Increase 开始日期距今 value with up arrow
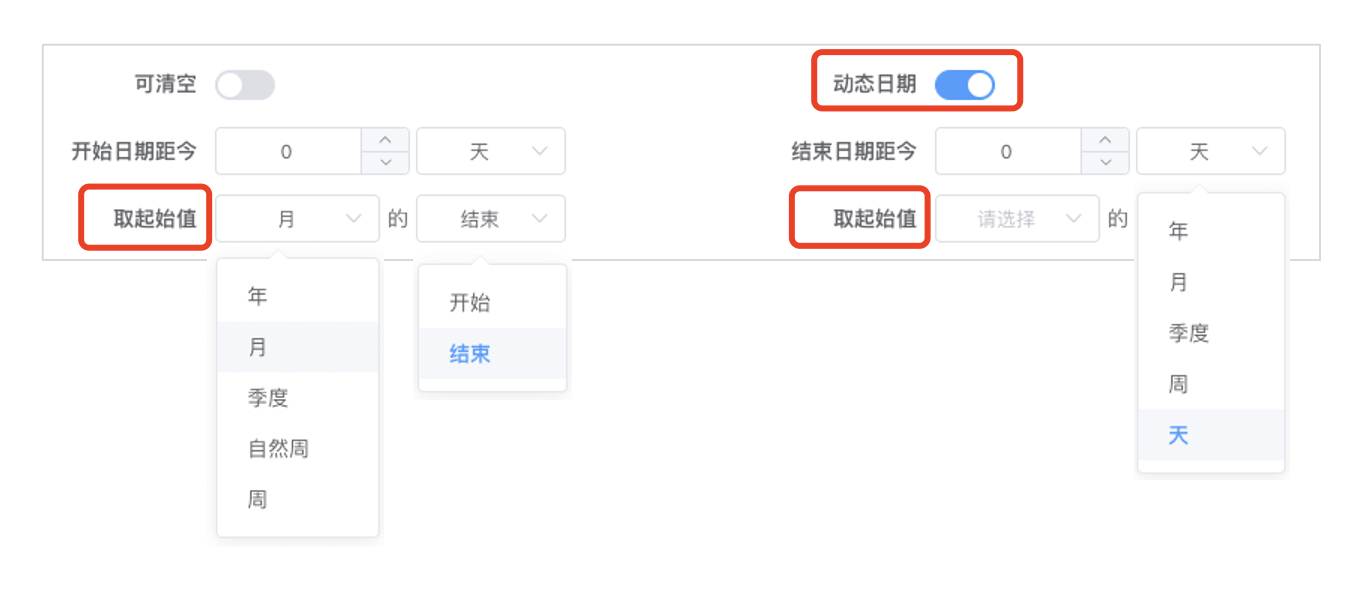Image resolution: width=1372 pixels, height=590 pixels. [385, 140]
